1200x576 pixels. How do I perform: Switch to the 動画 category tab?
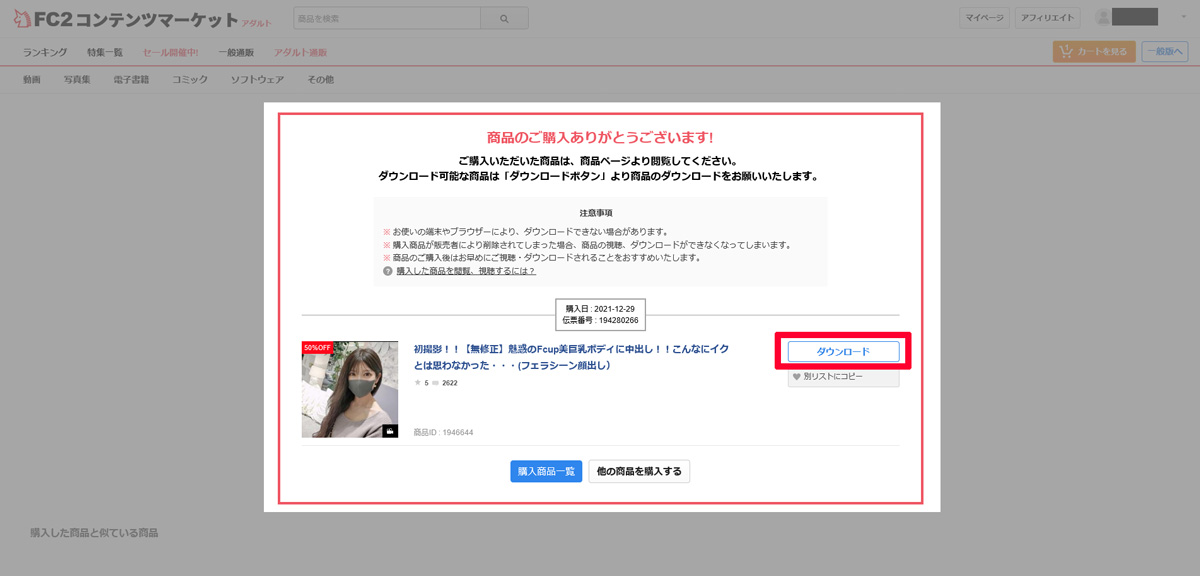pyautogui.click(x=31, y=79)
